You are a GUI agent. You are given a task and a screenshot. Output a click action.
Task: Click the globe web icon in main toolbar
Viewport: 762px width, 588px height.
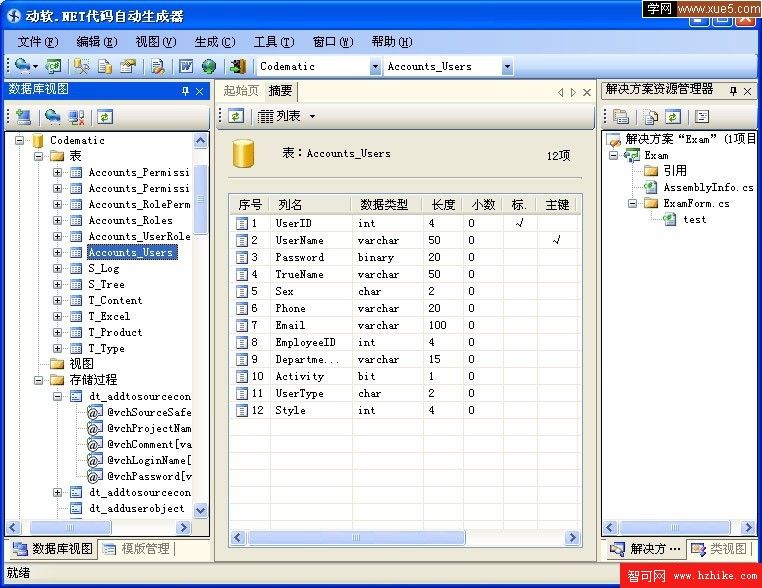coord(209,66)
